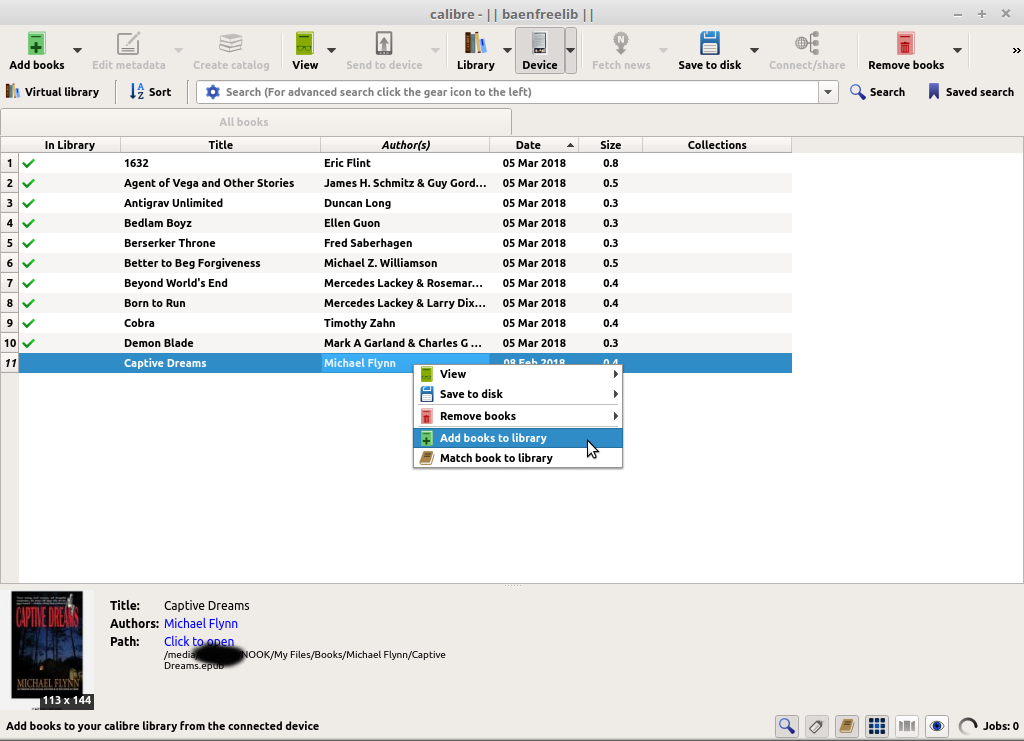
Task: Expand the View dropdown arrow
Action: click(x=331, y=50)
